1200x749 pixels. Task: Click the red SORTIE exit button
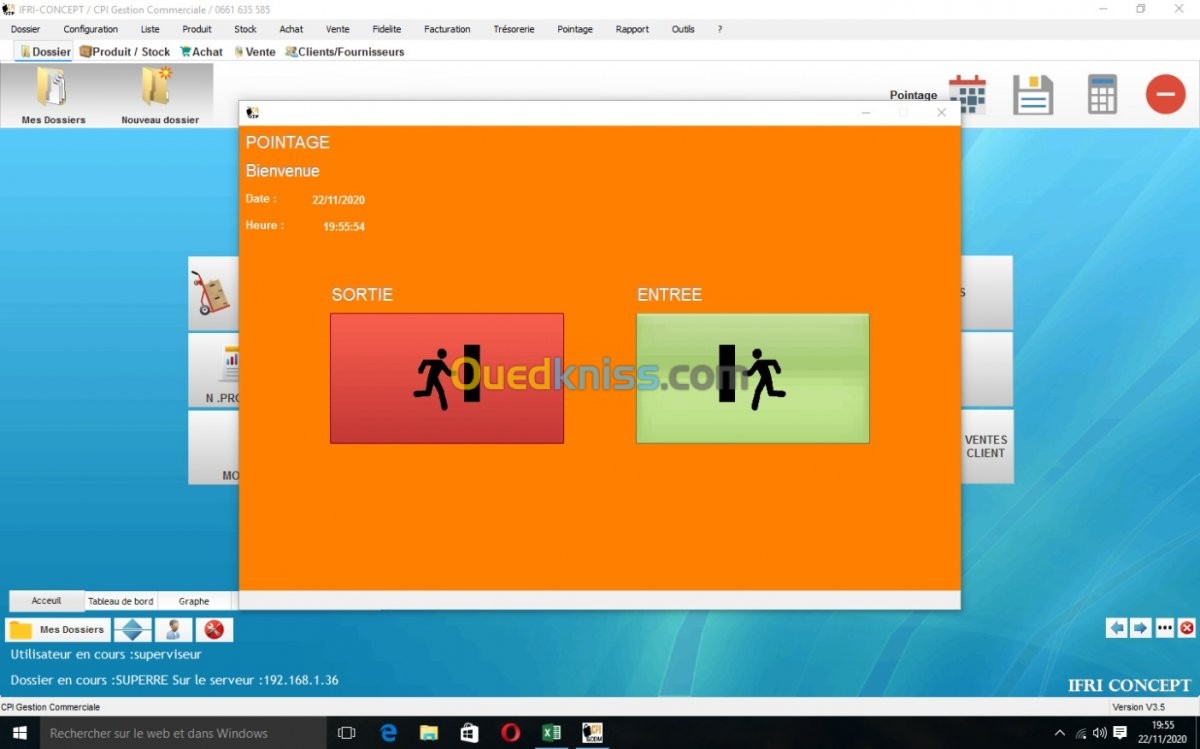click(446, 378)
